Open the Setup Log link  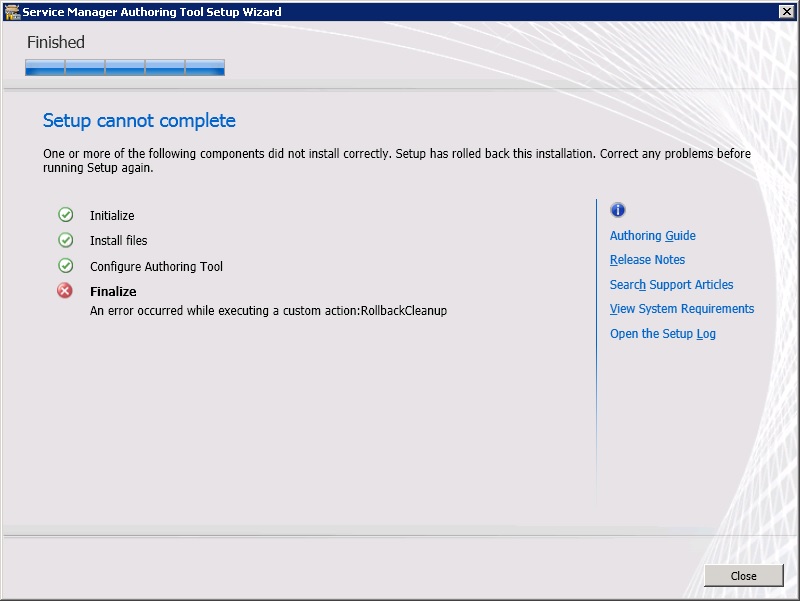click(x=663, y=334)
